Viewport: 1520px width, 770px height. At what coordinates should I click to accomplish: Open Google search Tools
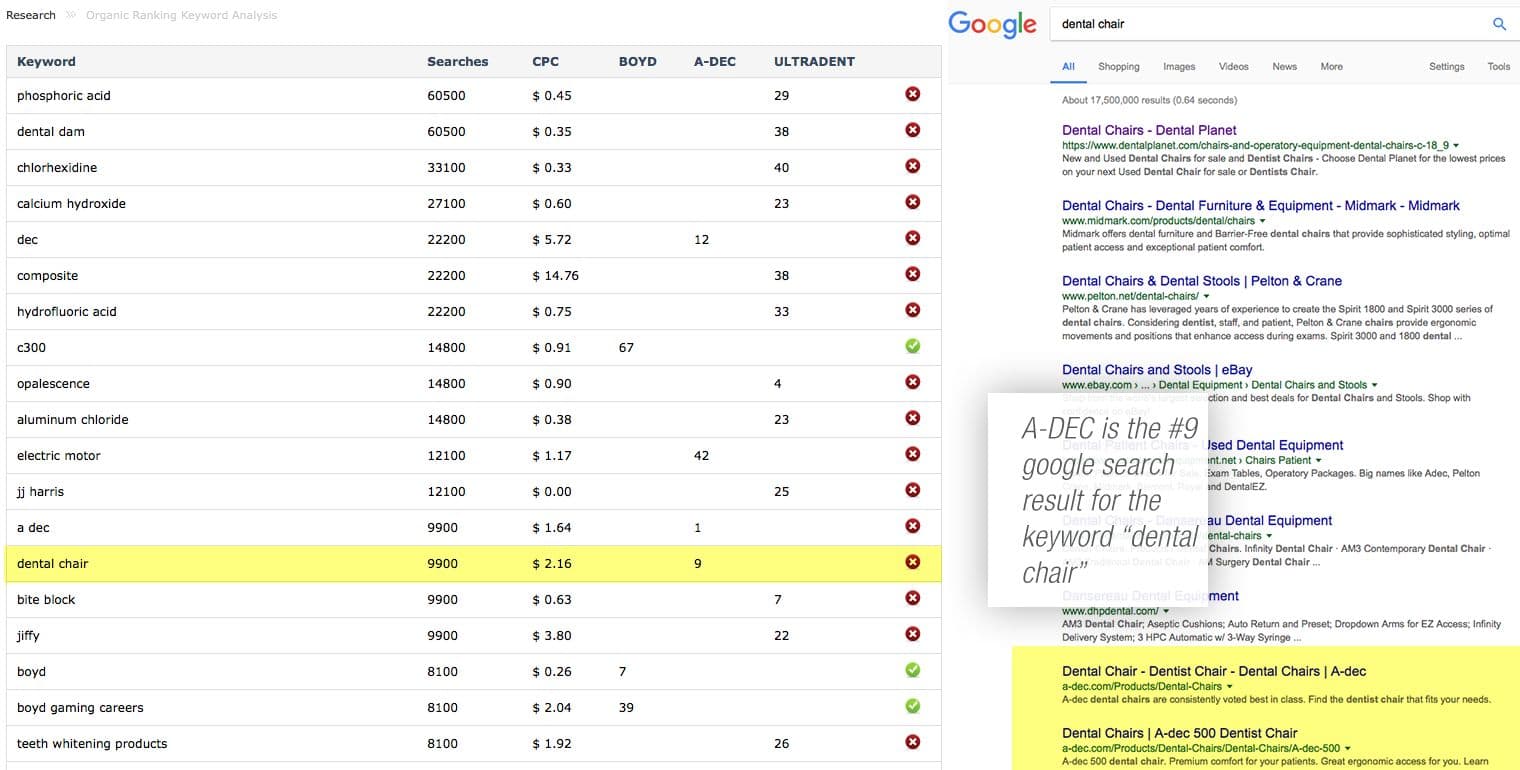[x=1498, y=67]
